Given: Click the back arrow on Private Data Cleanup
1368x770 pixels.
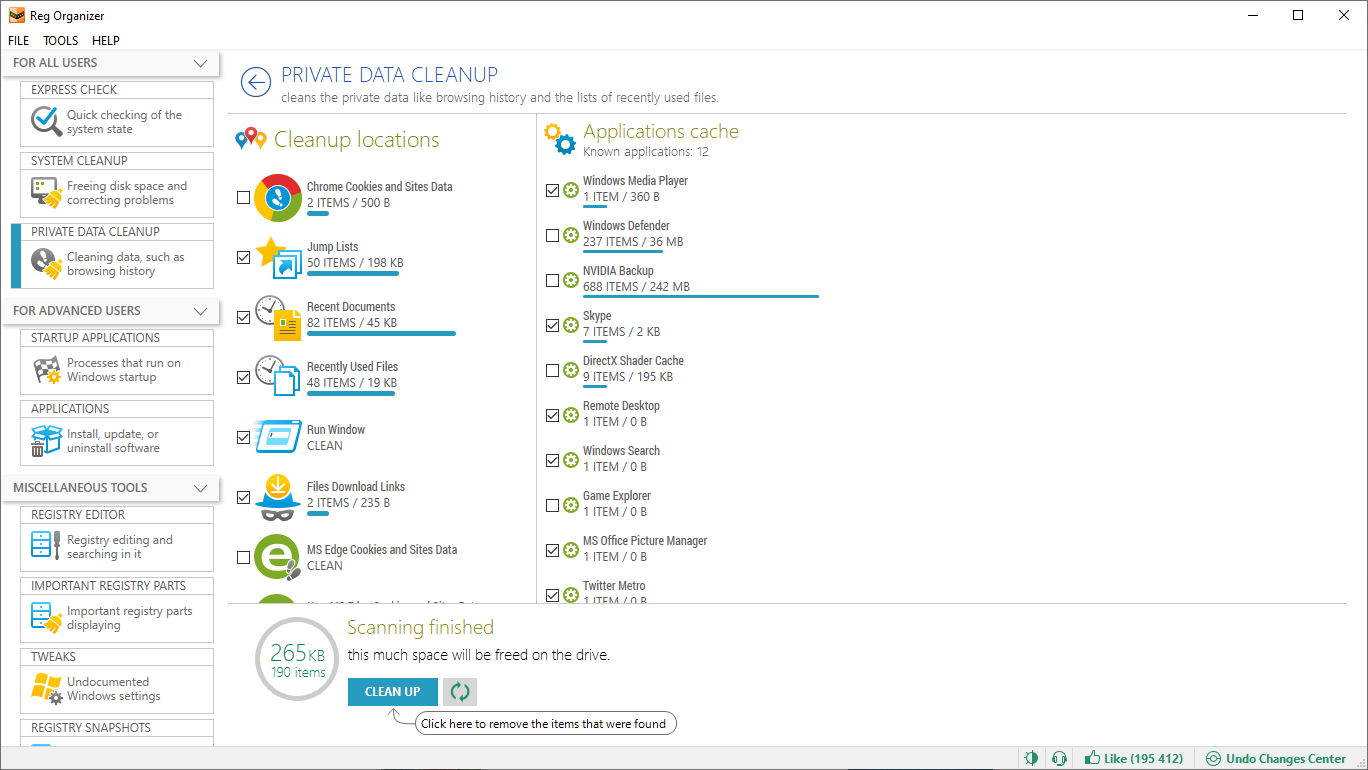Looking at the screenshot, I should [x=256, y=82].
